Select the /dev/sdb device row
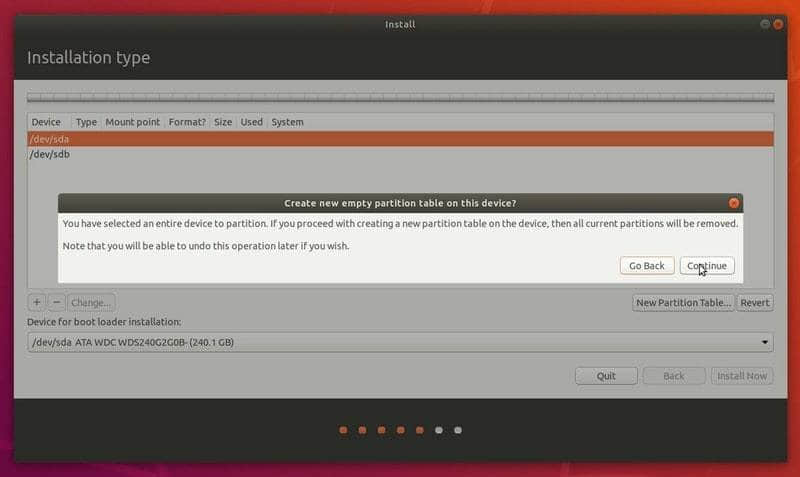800x477 pixels. click(x=401, y=154)
